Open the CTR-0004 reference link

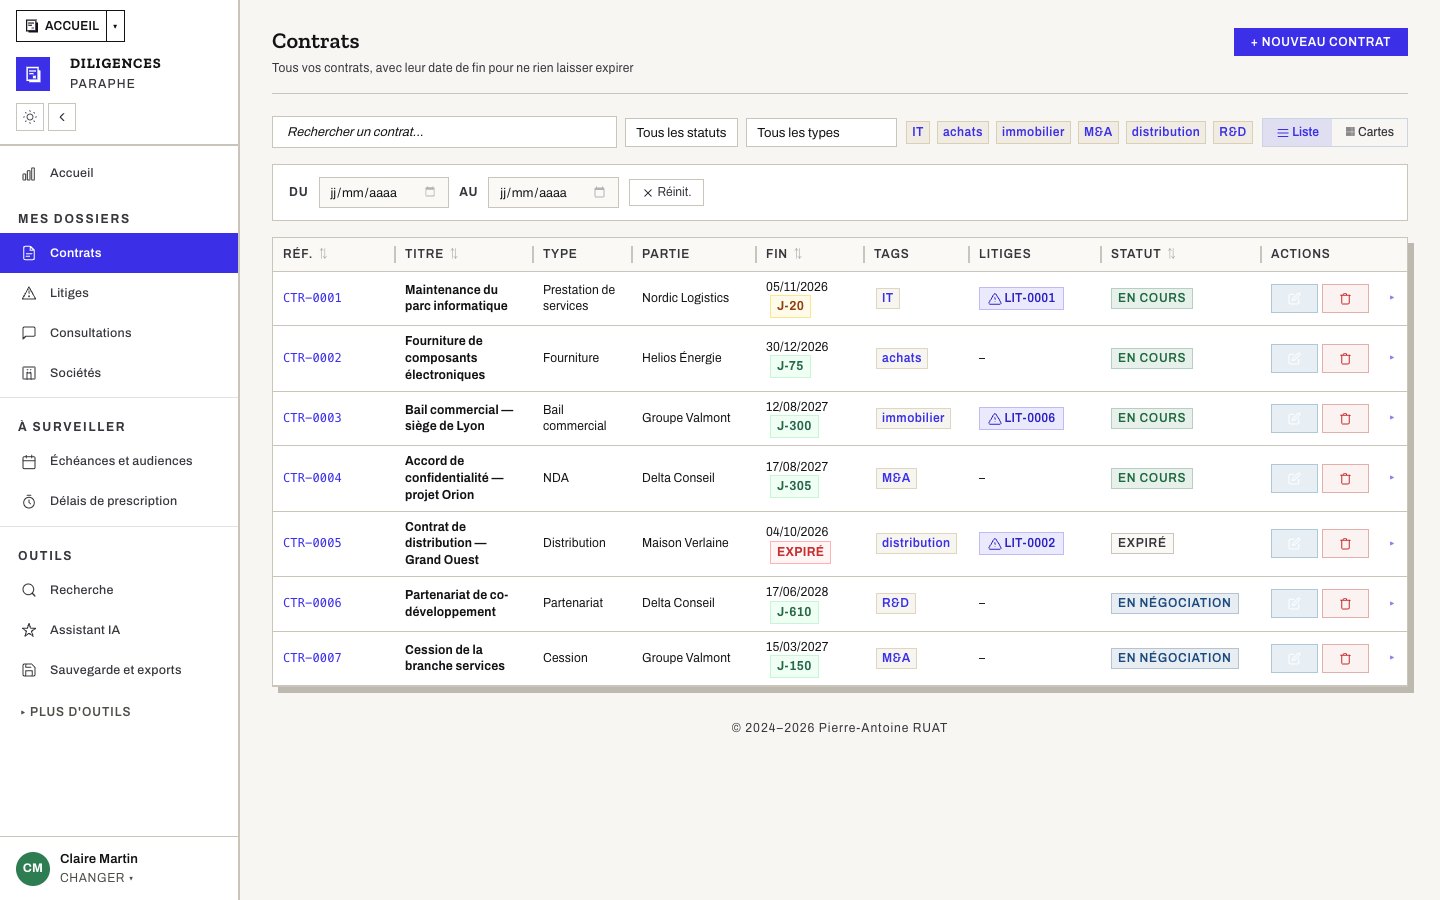pyautogui.click(x=312, y=478)
